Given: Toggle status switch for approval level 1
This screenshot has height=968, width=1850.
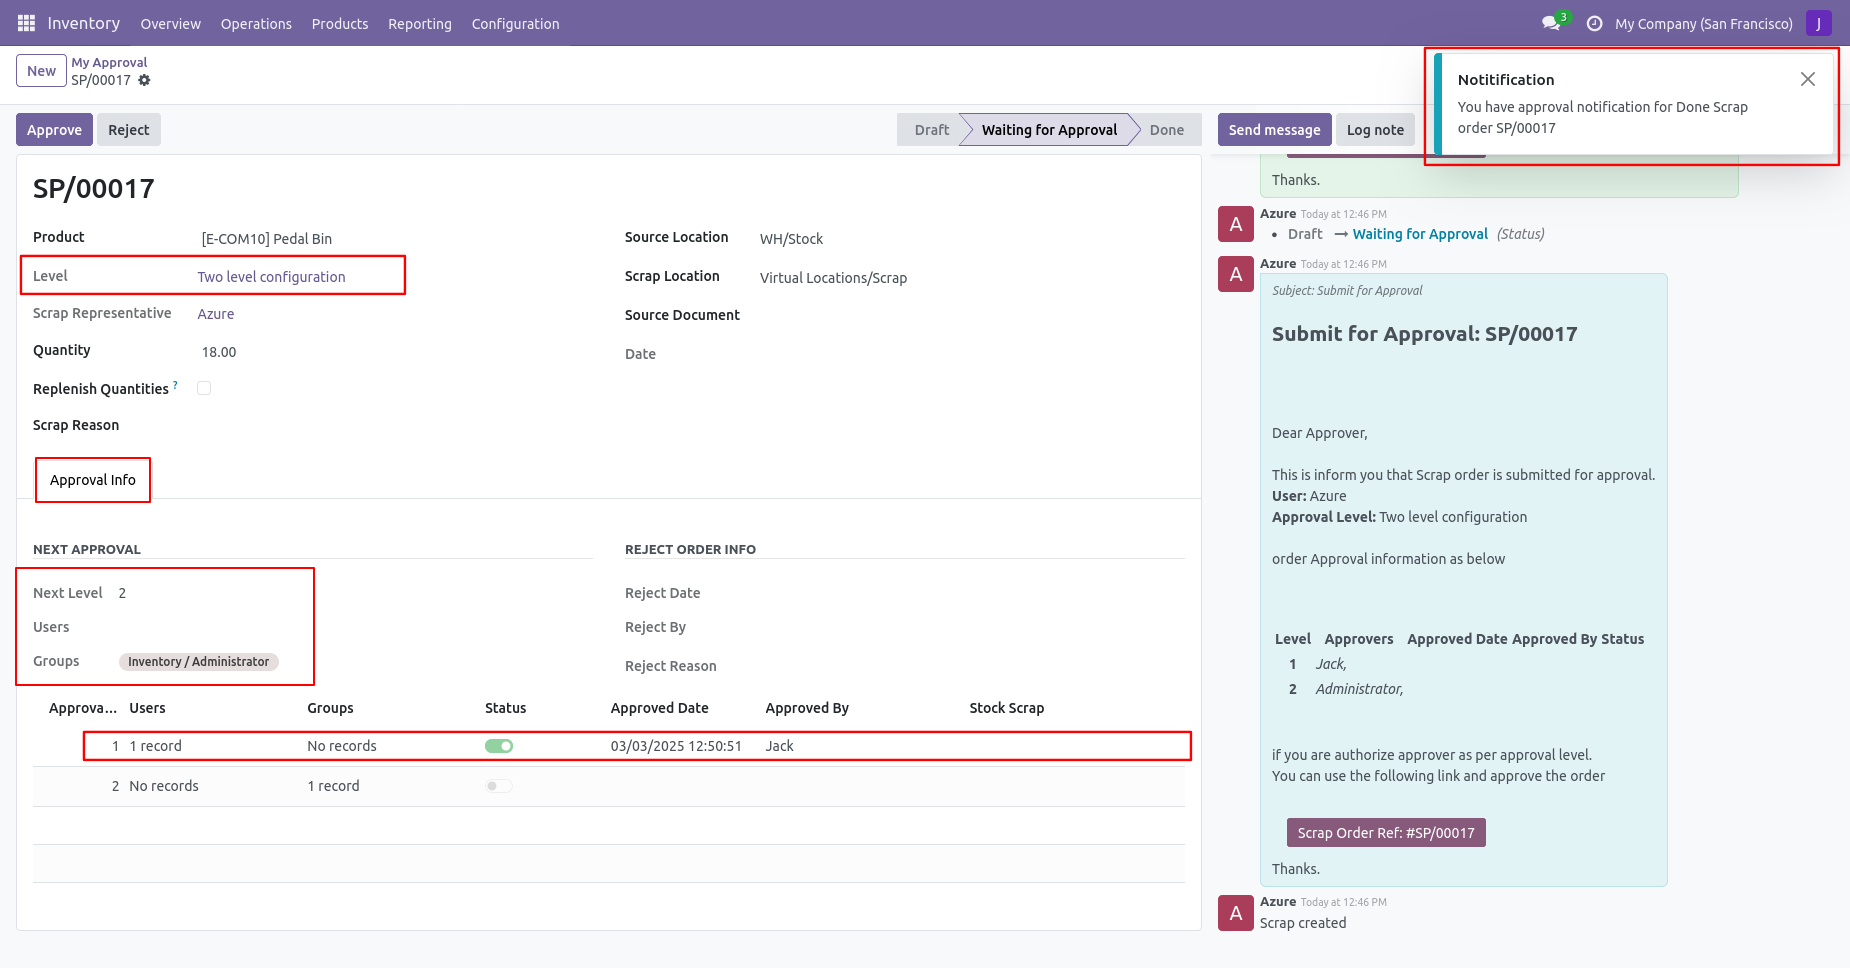Looking at the screenshot, I should click(499, 746).
